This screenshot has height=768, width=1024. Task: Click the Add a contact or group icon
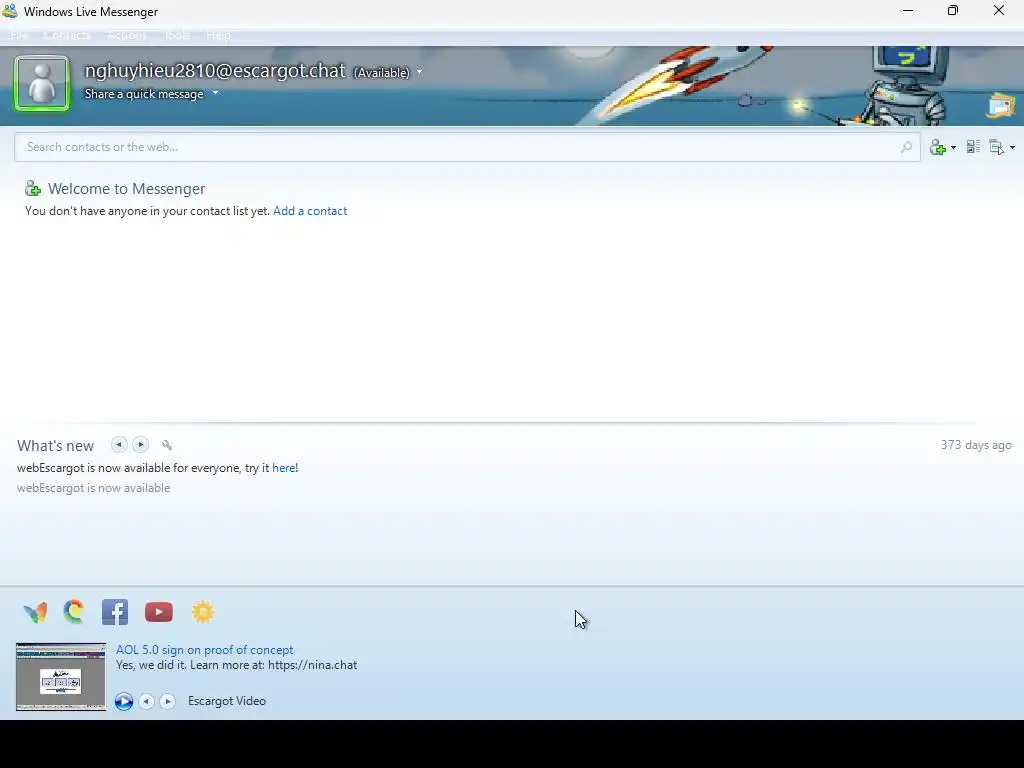[938, 148]
